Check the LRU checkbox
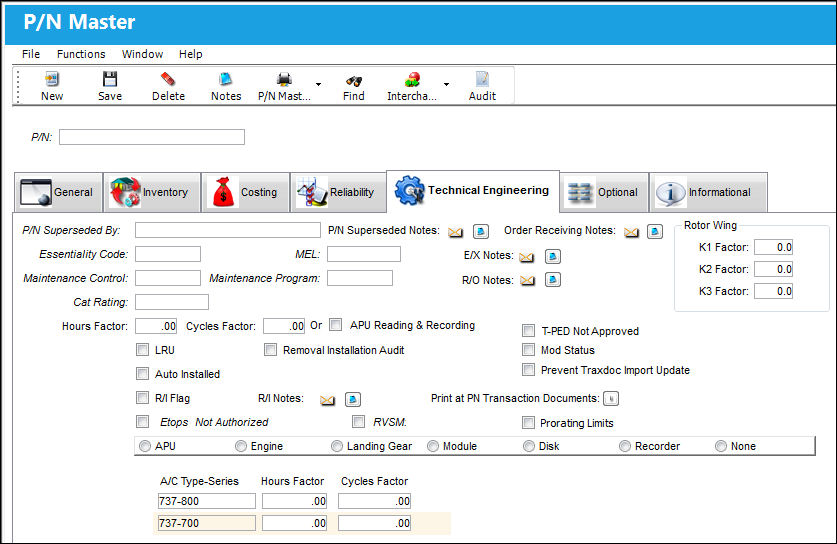This screenshot has width=837, height=544. point(143,350)
